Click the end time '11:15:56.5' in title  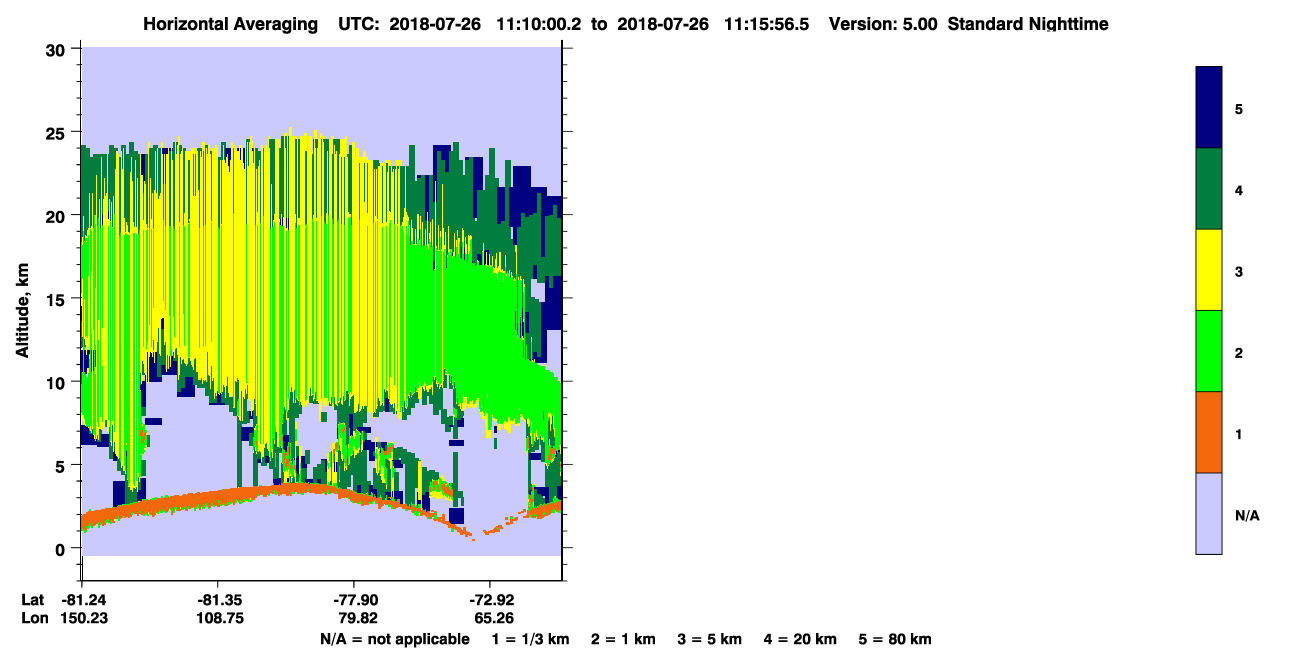[x=768, y=24]
